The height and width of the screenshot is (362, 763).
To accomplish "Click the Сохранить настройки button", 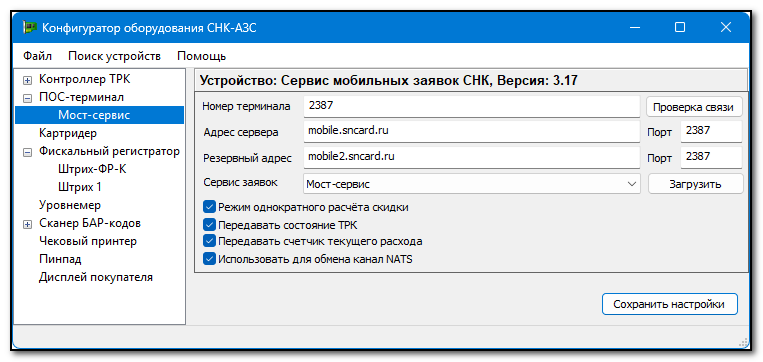I will click(x=670, y=304).
